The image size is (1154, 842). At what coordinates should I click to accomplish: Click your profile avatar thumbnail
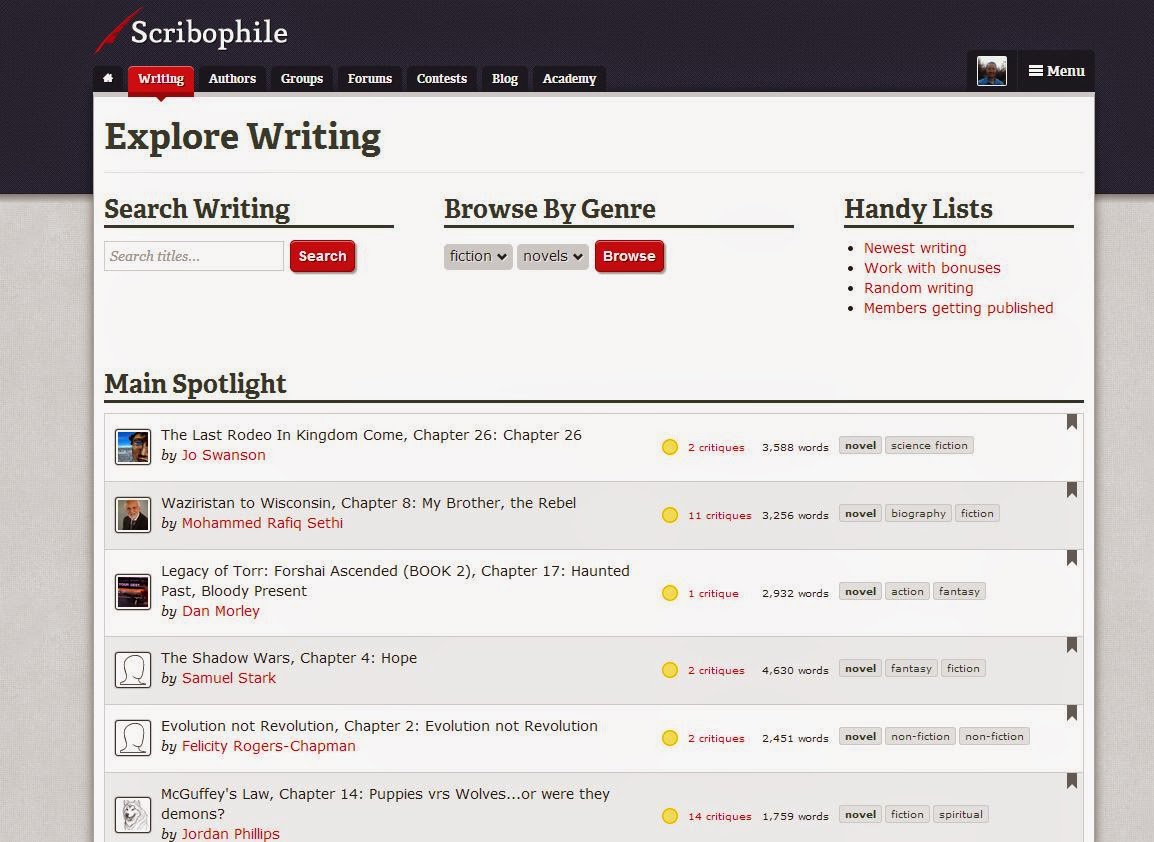(992, 70)
